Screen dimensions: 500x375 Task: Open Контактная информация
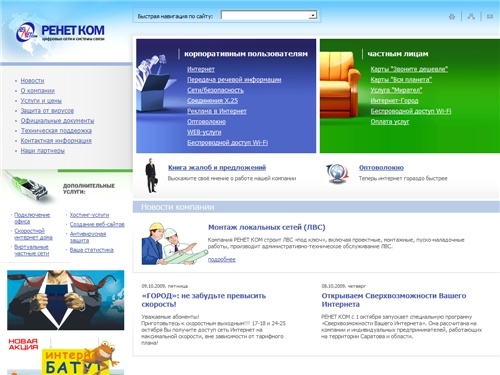[x=56, y=141]
